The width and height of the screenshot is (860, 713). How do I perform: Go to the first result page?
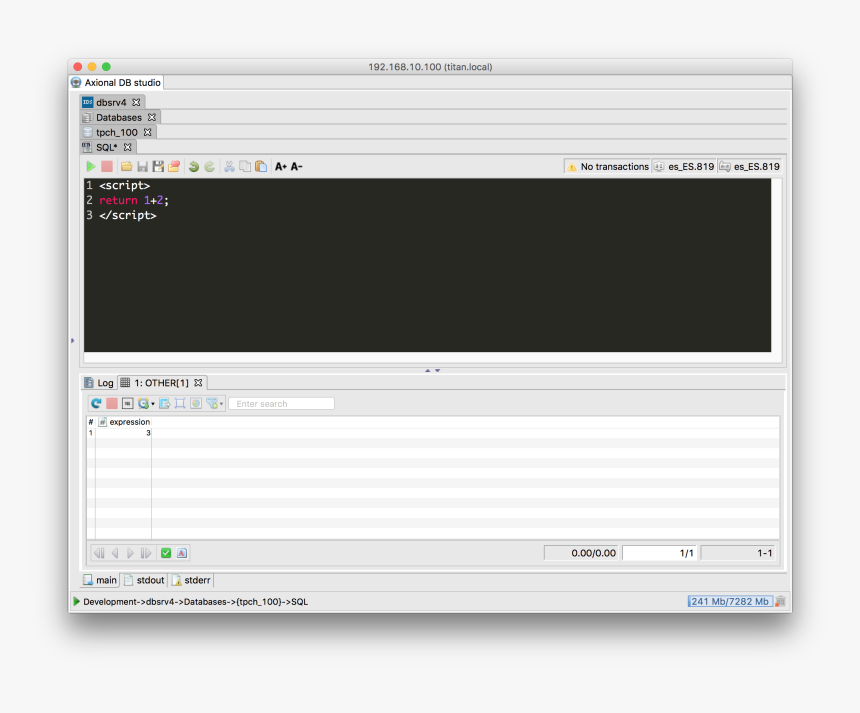99,553
